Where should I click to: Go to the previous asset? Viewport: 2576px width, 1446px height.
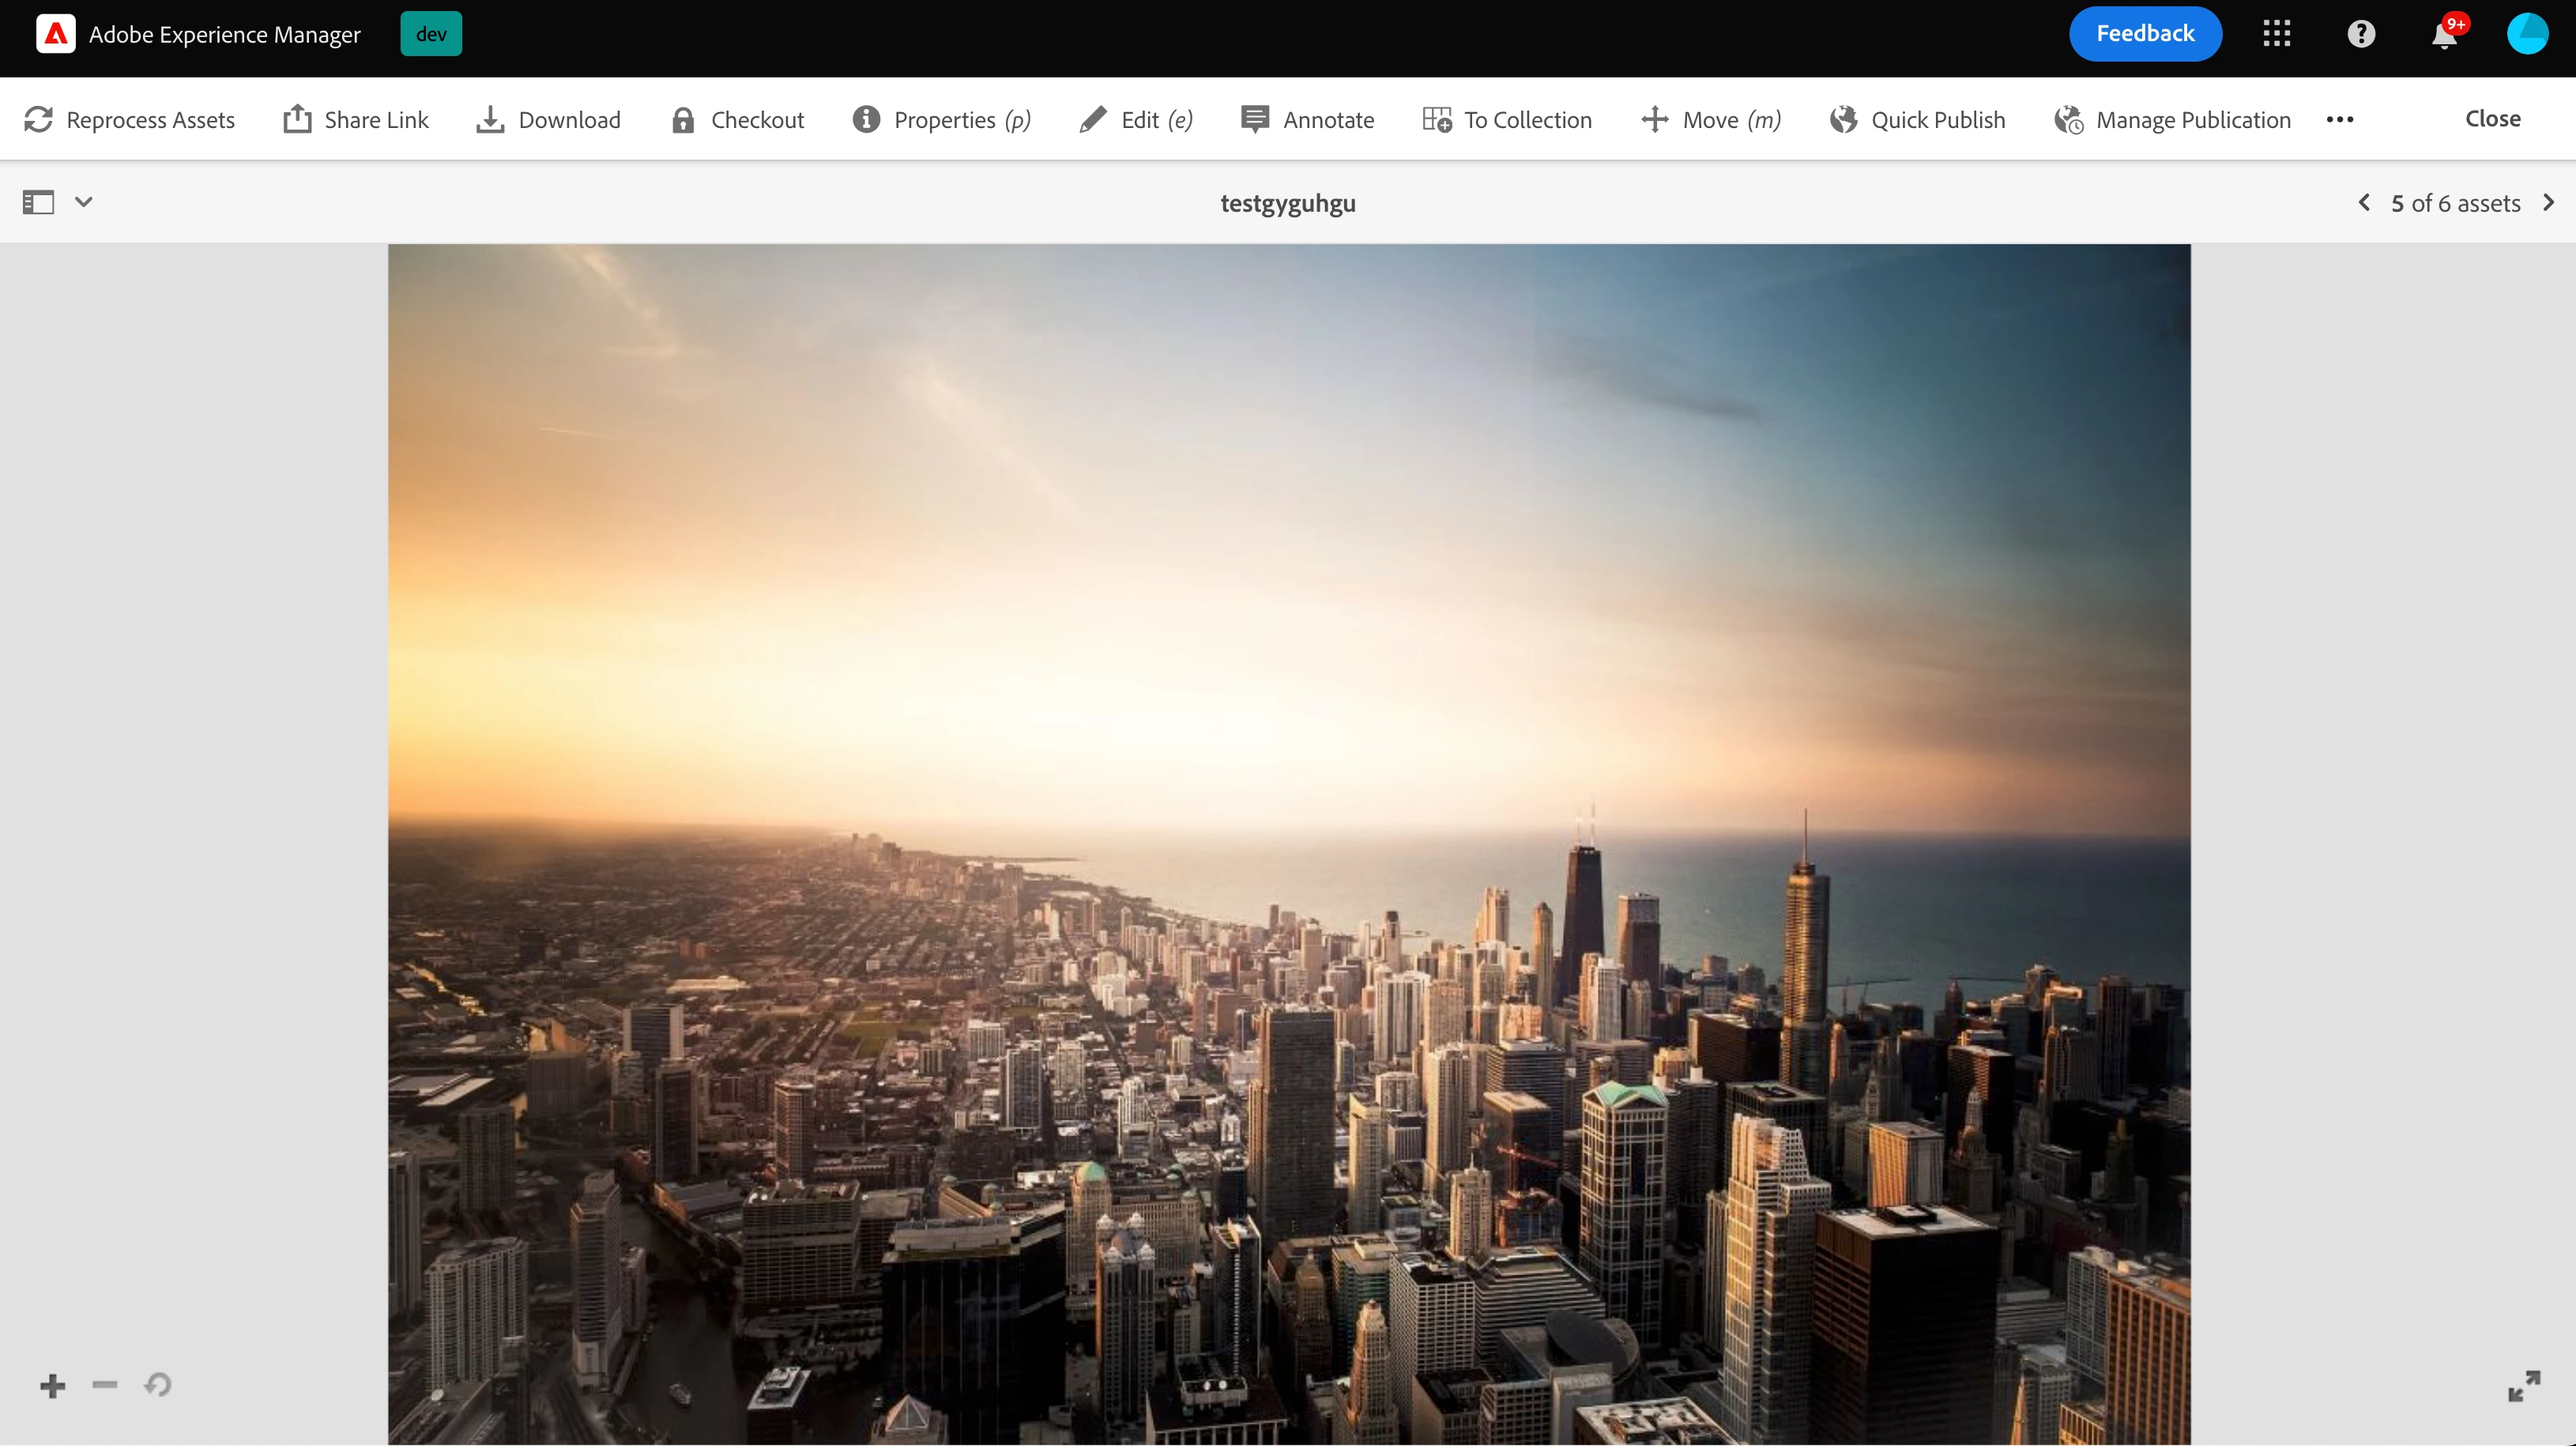[x=2364, y=202]
